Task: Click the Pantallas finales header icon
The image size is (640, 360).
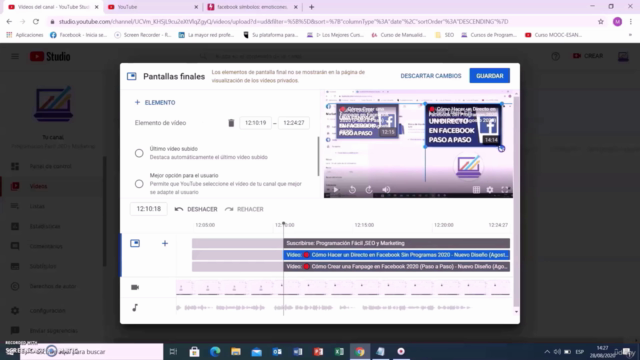Action: pos(131,76)
